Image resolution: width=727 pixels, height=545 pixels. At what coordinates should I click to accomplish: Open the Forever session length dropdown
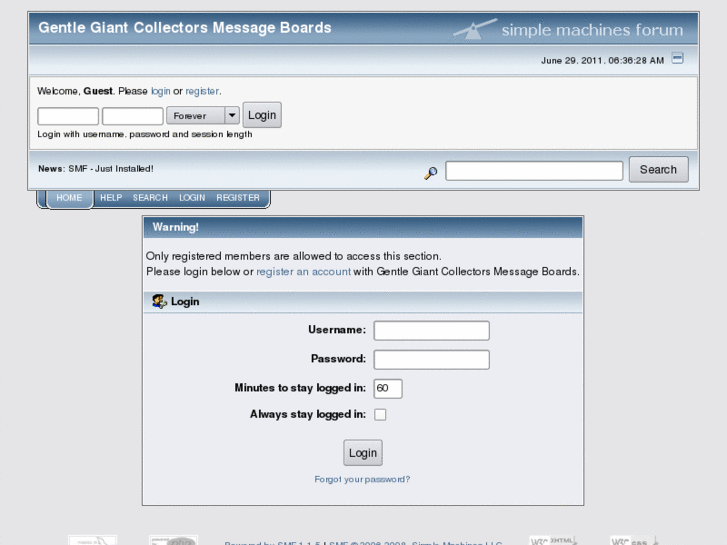(203, 115)
